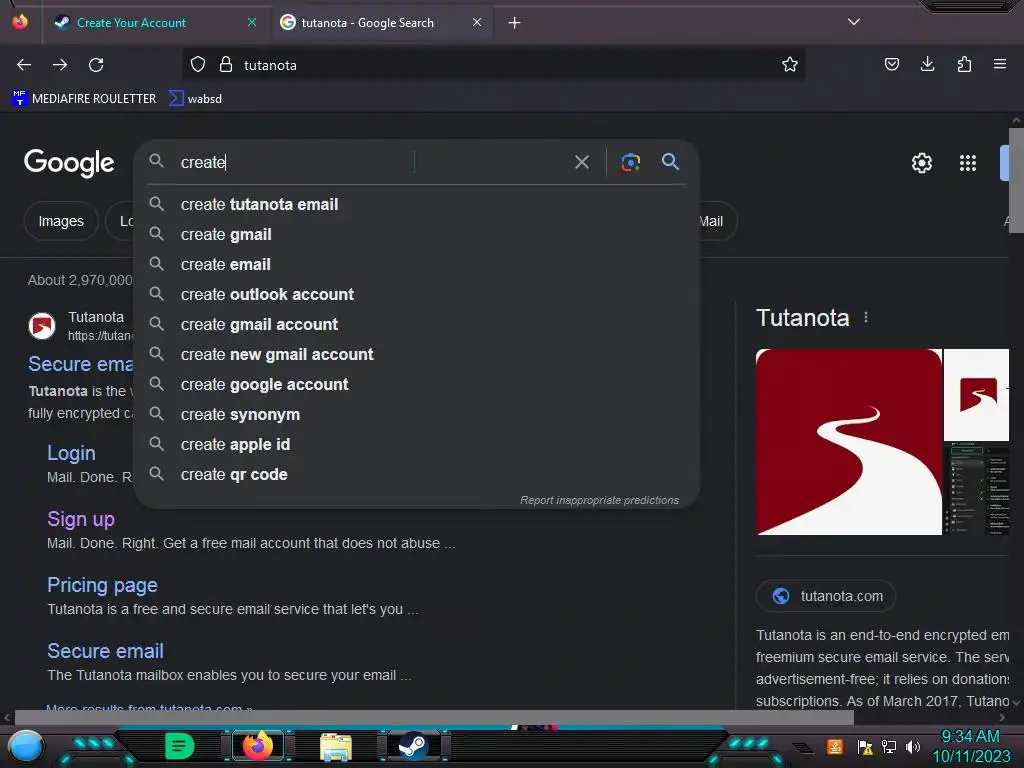Close the Create Your Account tab

(251, 22)
